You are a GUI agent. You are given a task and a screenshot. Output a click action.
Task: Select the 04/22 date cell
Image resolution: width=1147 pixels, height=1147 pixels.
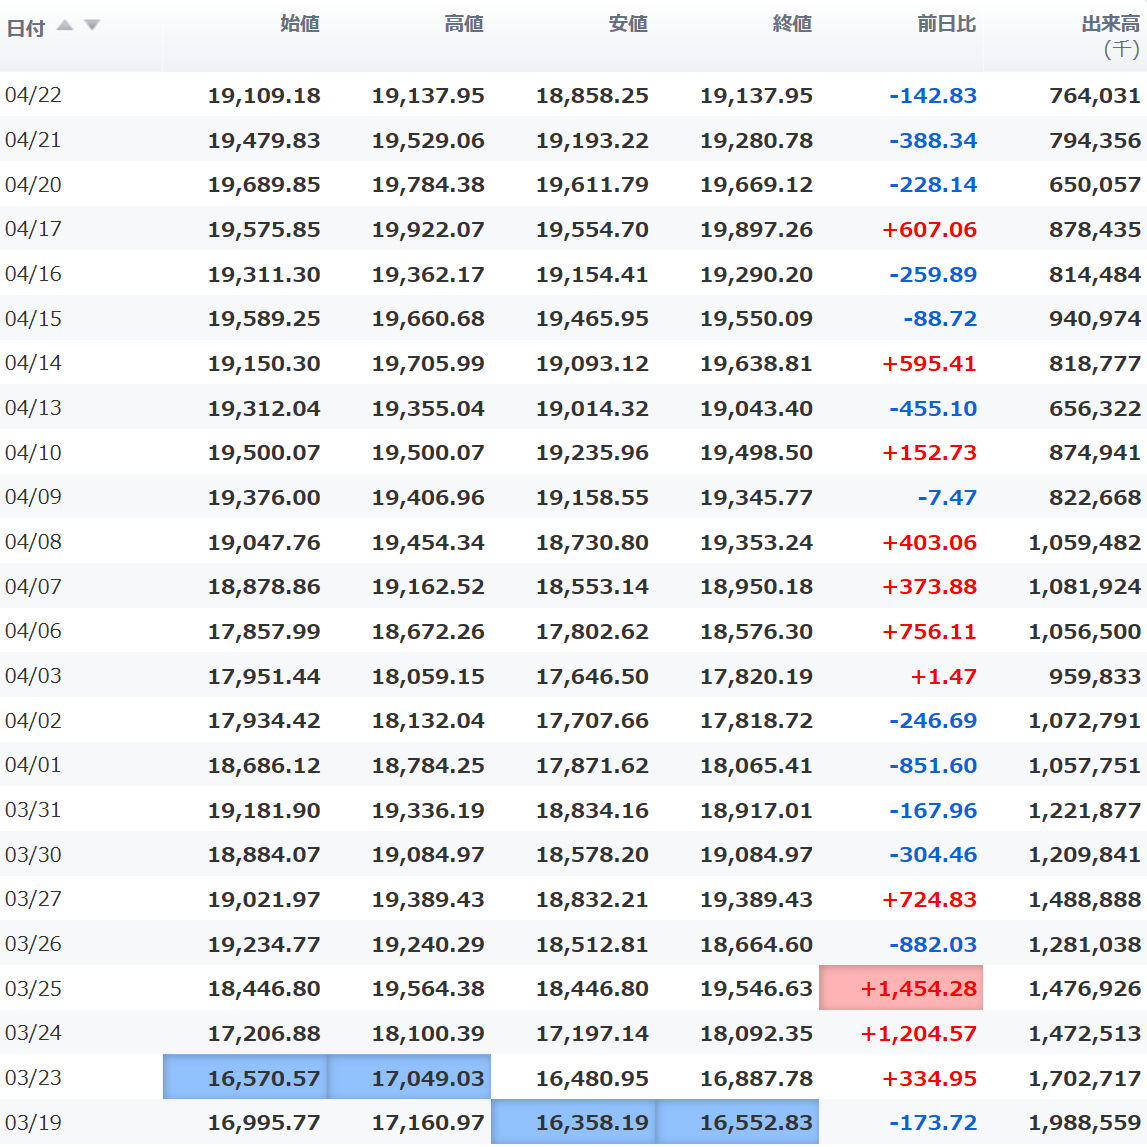coord(34,95)
